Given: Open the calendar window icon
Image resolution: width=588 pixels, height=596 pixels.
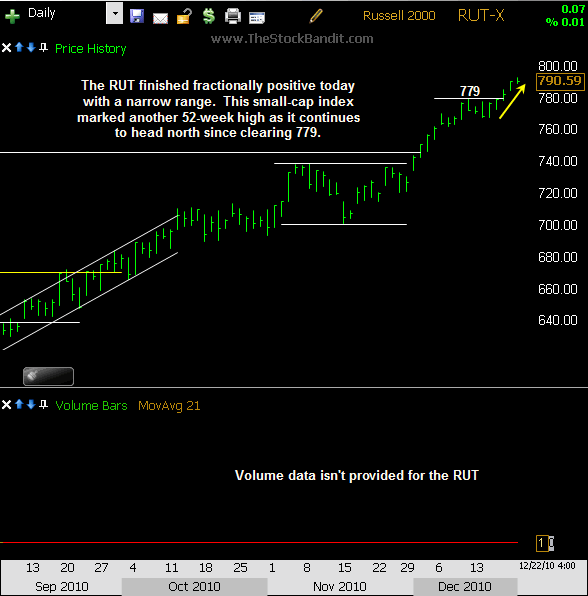Looking at the screenshot, I should pyautogui.click(x=257, y=17).
